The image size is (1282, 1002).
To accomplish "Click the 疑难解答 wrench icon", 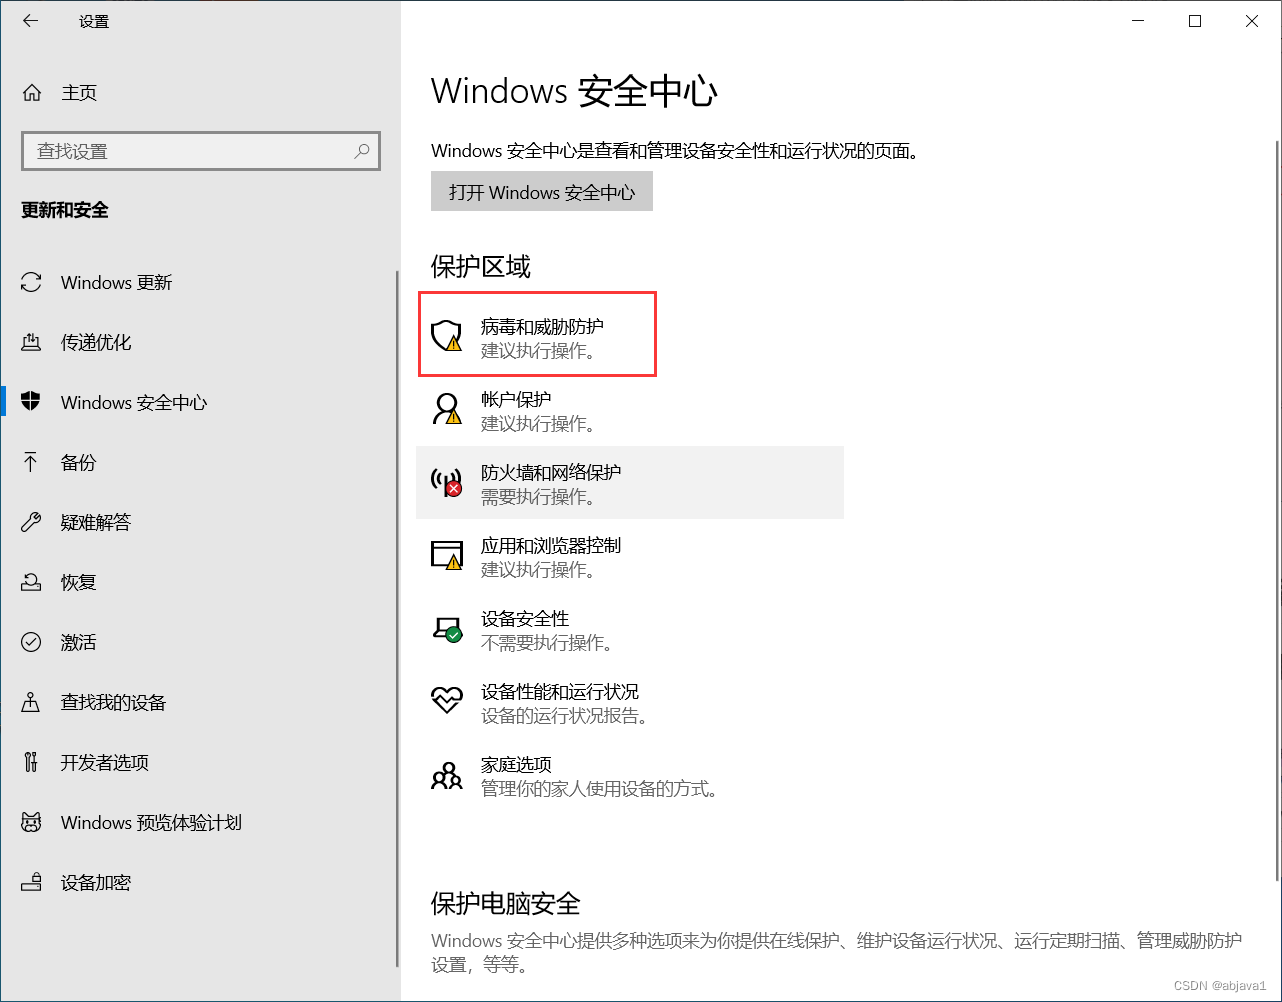I will pos(32,522).
